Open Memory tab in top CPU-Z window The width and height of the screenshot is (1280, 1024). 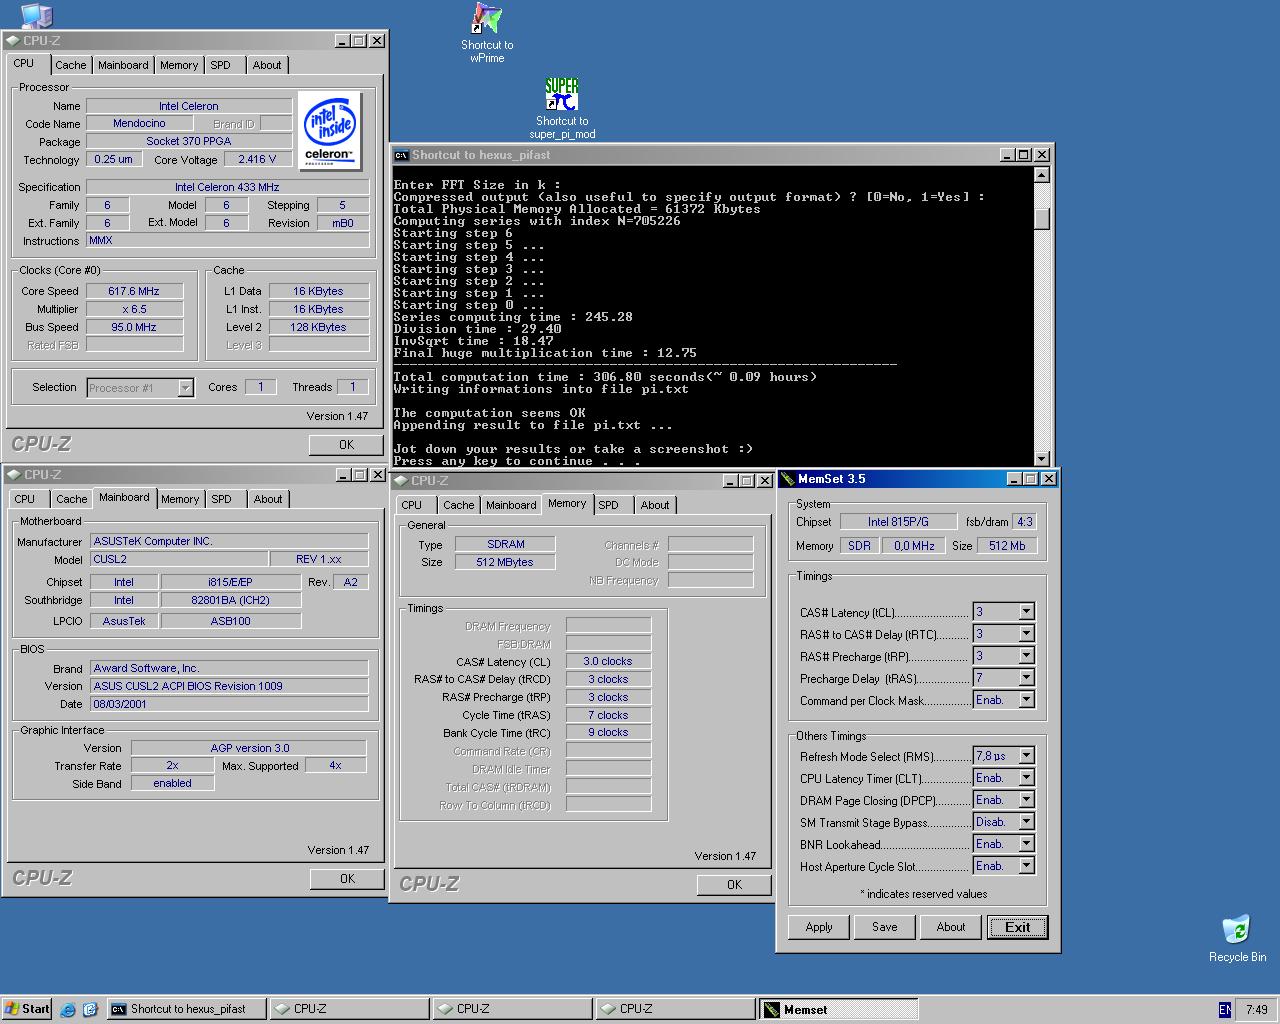point(179,65)
